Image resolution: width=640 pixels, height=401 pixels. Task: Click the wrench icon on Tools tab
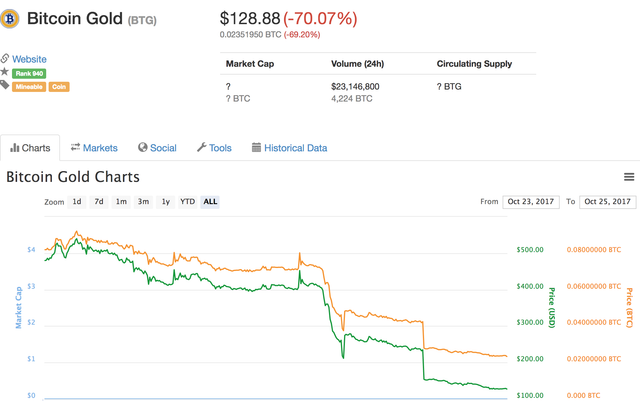[x=202, y=147]
